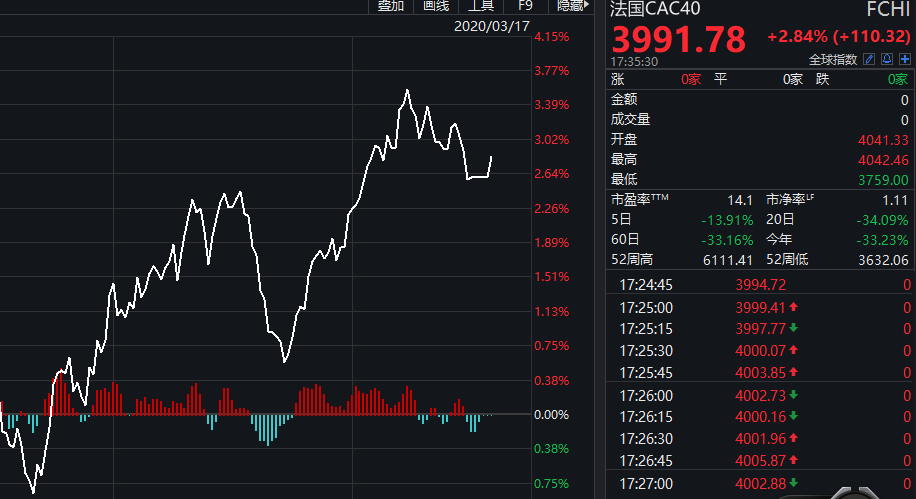This screenshot has width=916, height=499.
Task: Click the blue plus add-to-watchlist icon
Action: pyautogui.click(x=905, y=59)
